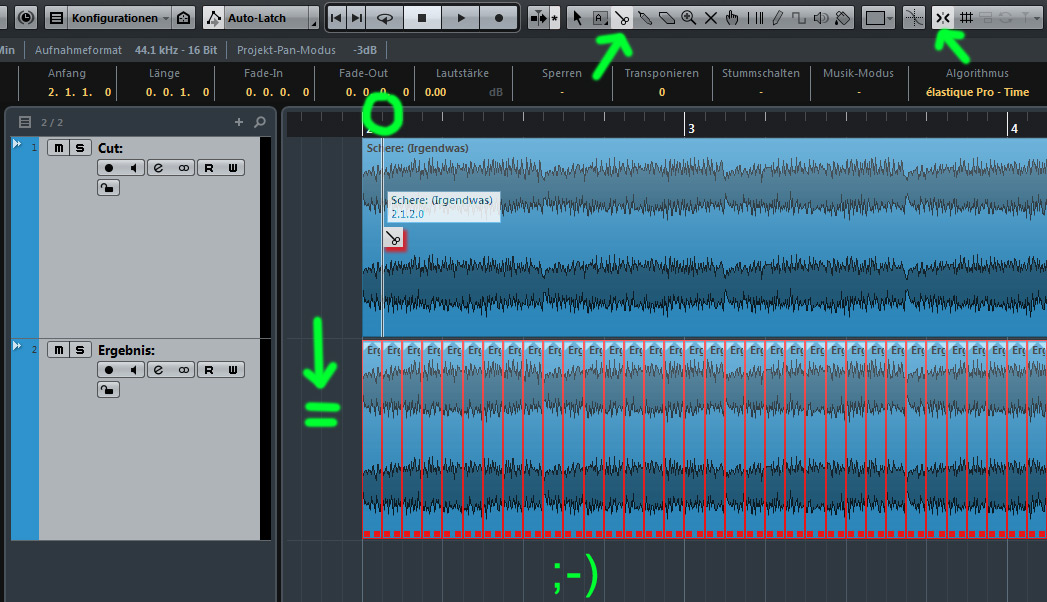Open track list settings icon next to 2 / 2
The height and width of the screenshot is (602, 1047).
[x=25, y=122]
